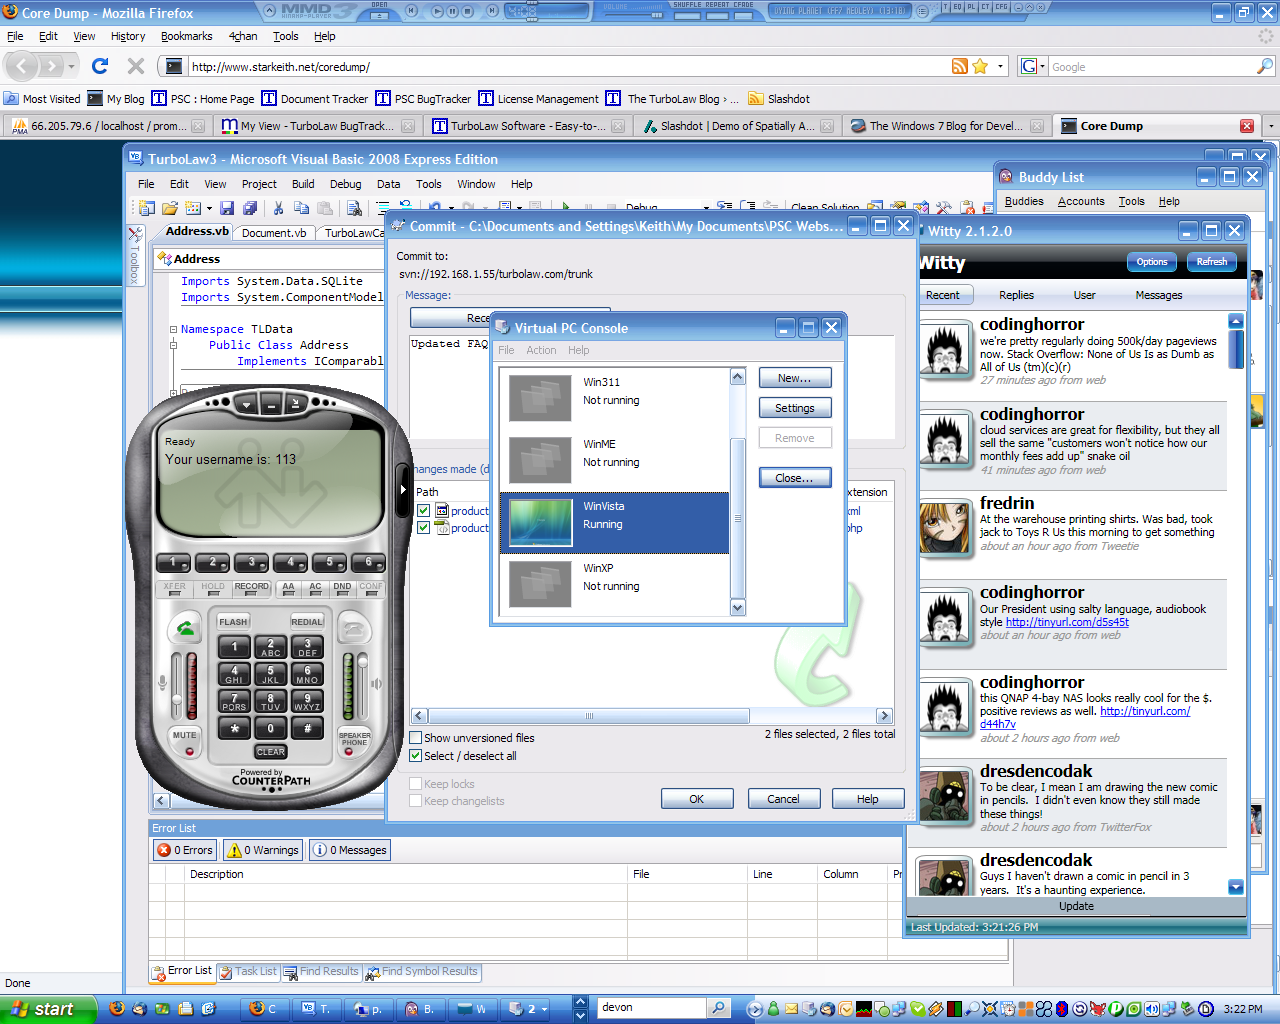Open the Address class dropdown in code editor
Viewport: 1280px width, 1024px height.
pos(270,259)
